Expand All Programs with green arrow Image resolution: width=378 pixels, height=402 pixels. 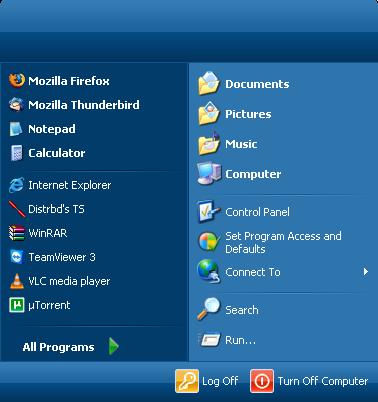[114, 346]
